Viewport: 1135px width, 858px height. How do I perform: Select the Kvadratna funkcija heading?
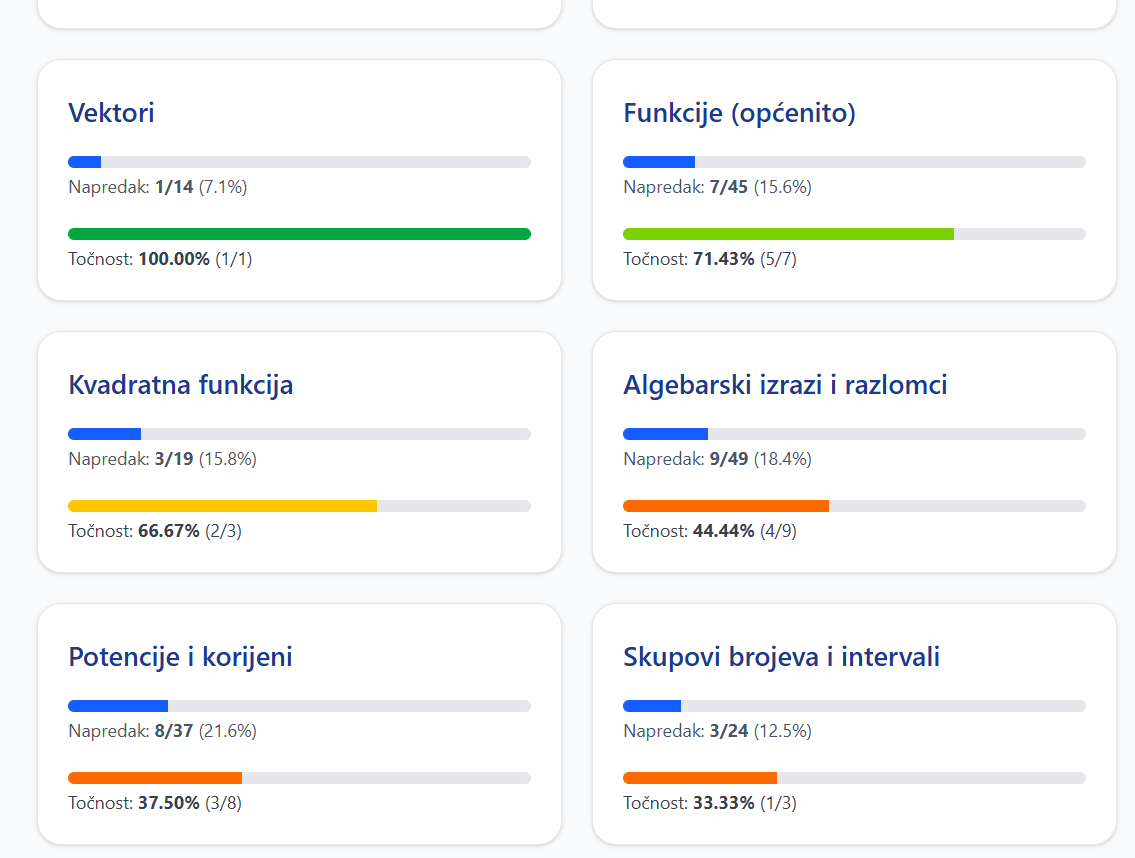point(181,385)
